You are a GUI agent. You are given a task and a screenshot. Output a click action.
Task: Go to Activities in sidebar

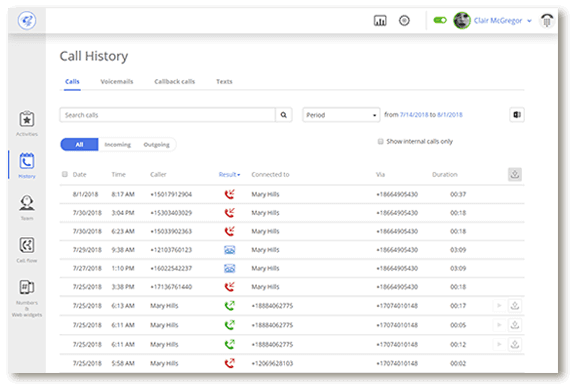27,123
